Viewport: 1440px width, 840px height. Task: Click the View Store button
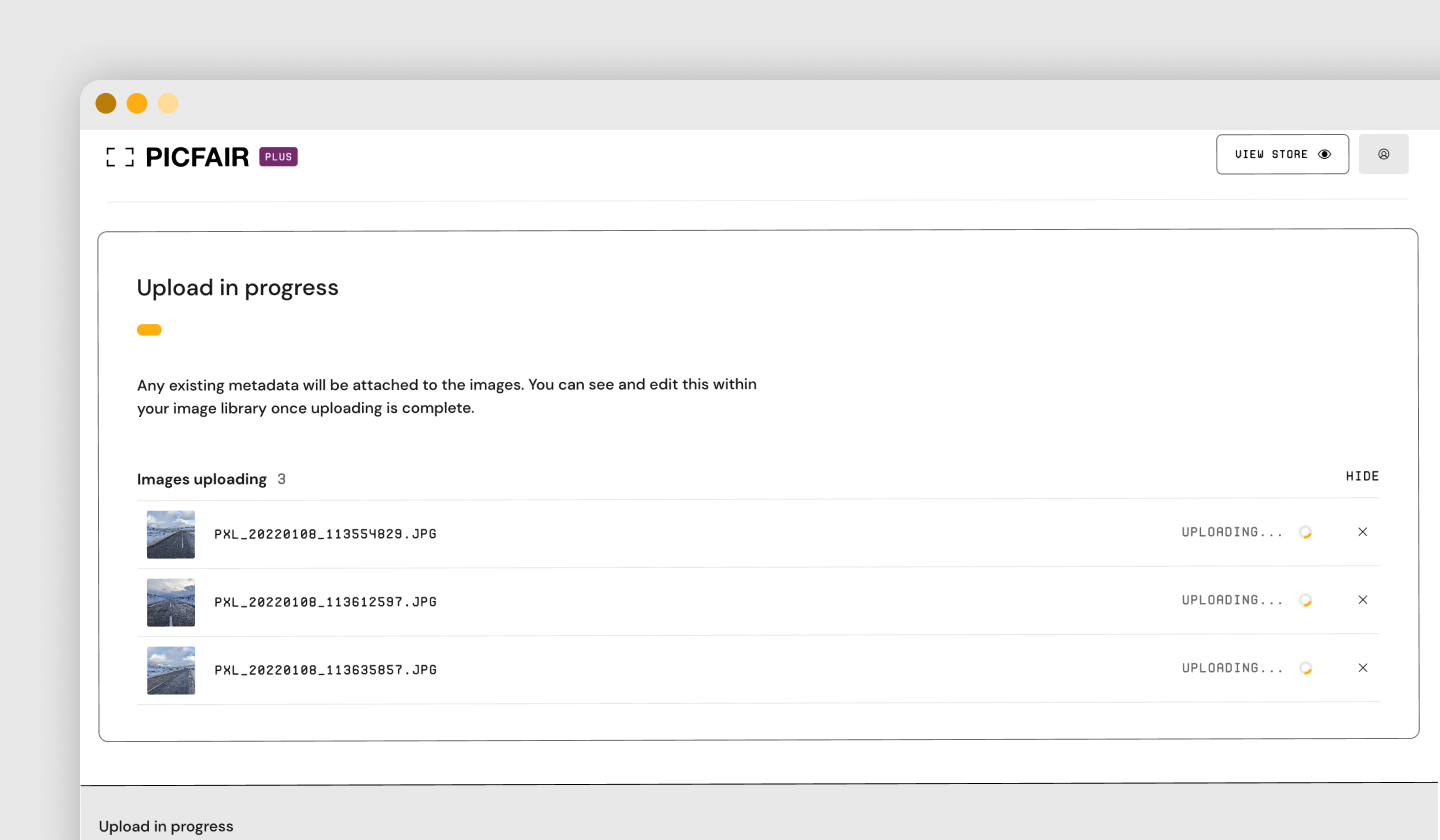coord(1282,154)
